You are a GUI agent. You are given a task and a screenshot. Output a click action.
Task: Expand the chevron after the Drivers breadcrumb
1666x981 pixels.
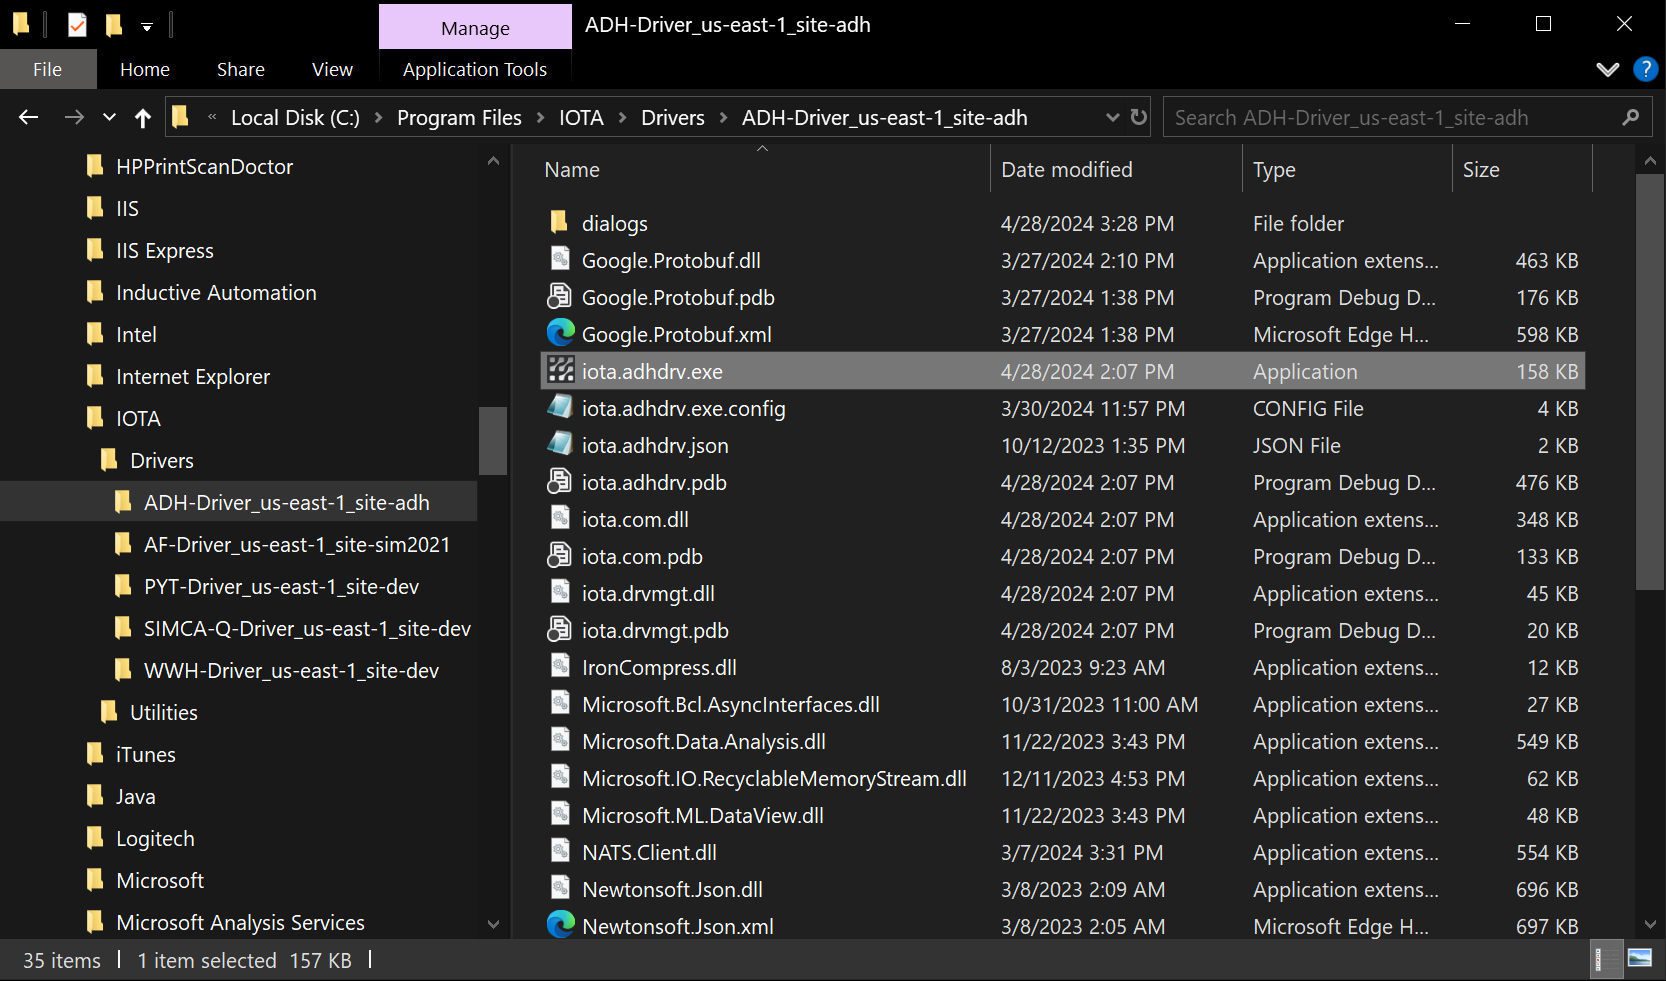click(x=723, y=117)
